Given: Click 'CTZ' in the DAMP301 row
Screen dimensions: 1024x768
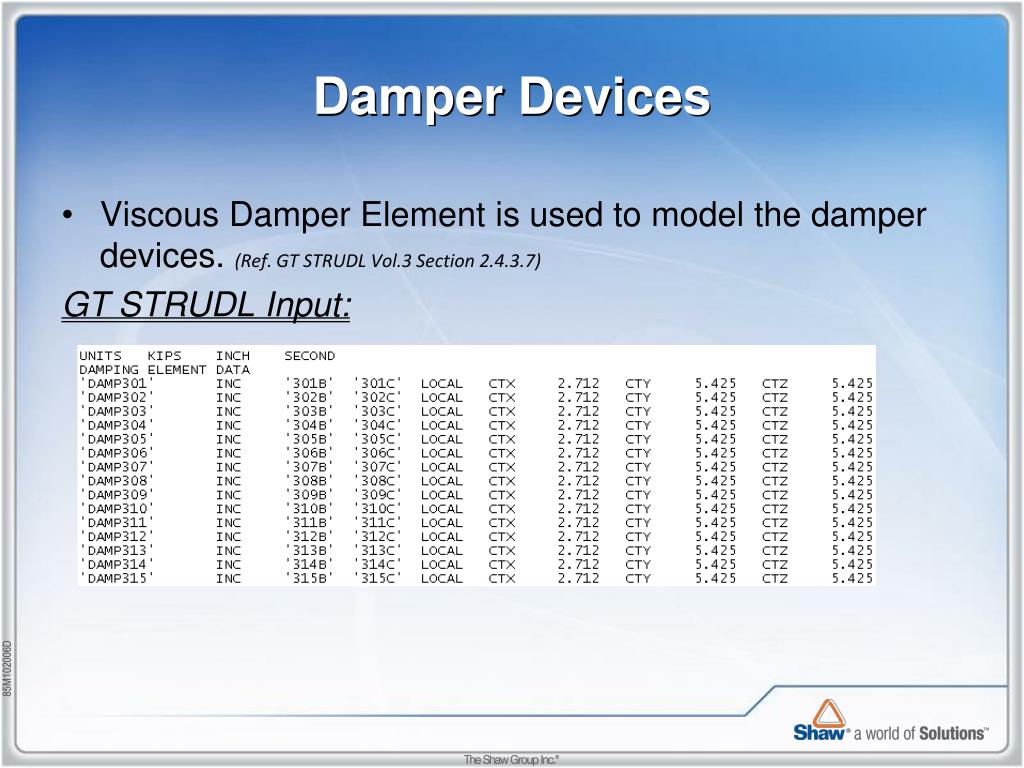Looking at the screenshot, I should pos(775,383).
